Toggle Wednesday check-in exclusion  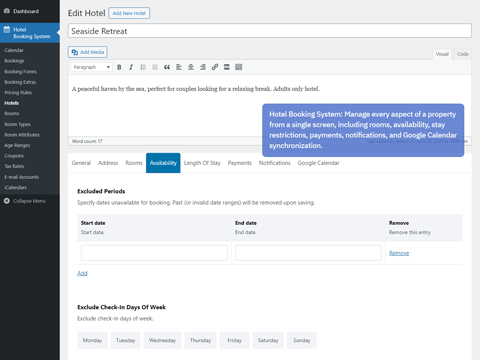[162, 340]
